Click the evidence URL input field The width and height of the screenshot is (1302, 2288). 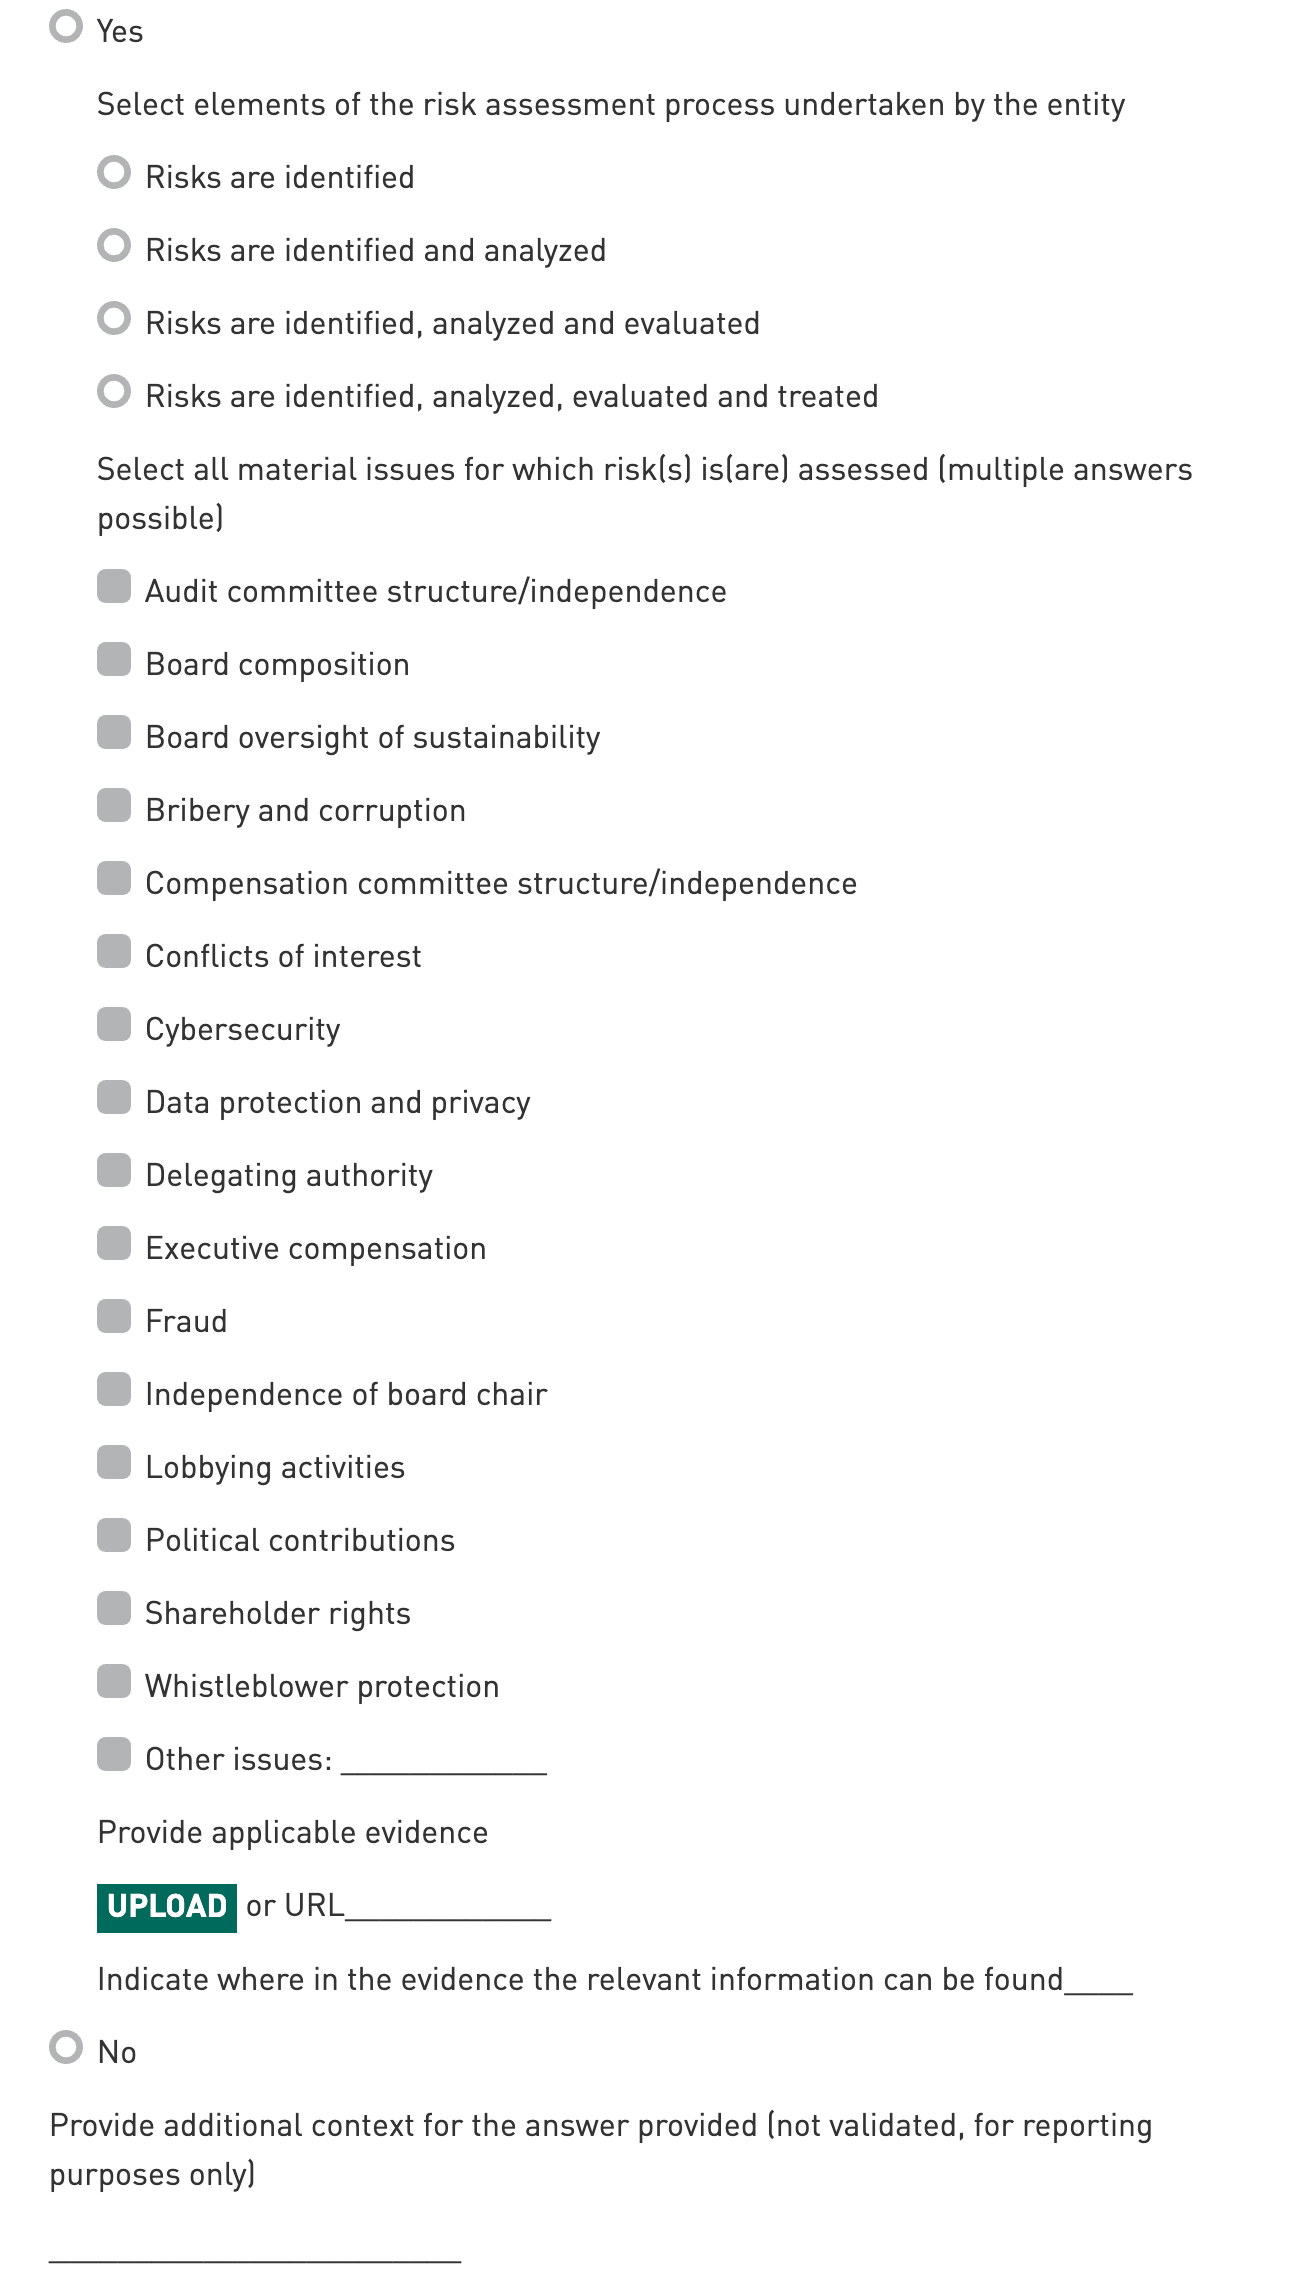click(x=447, y=1907)
